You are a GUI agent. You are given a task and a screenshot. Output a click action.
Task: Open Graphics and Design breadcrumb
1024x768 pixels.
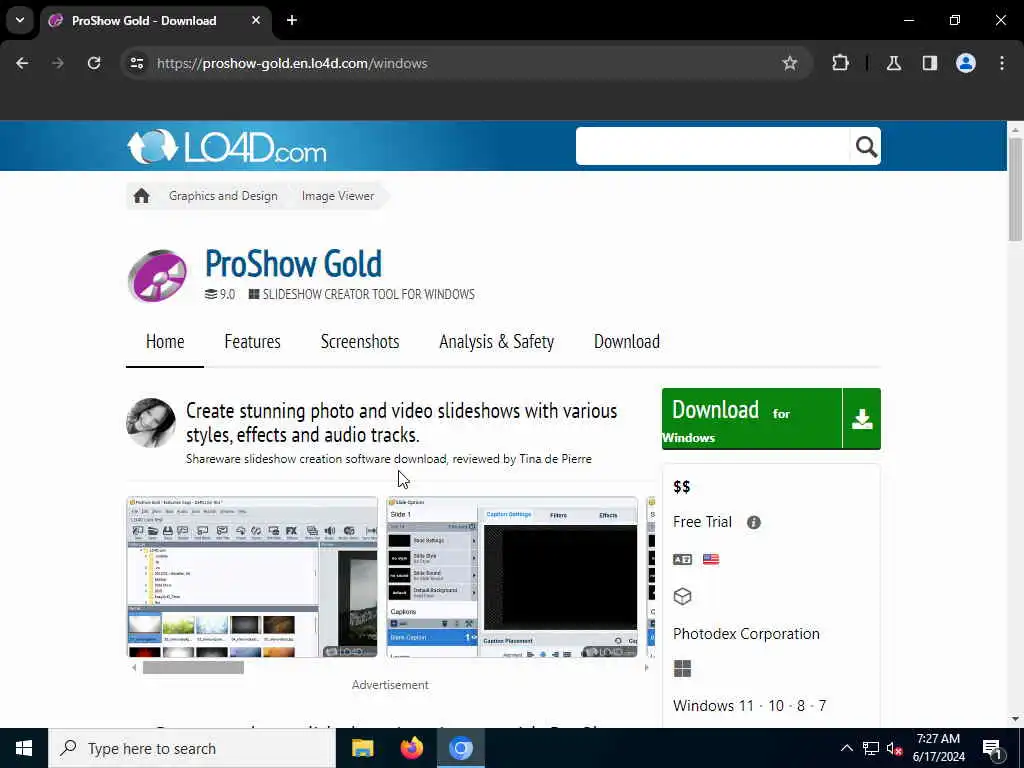pos(223,196)
